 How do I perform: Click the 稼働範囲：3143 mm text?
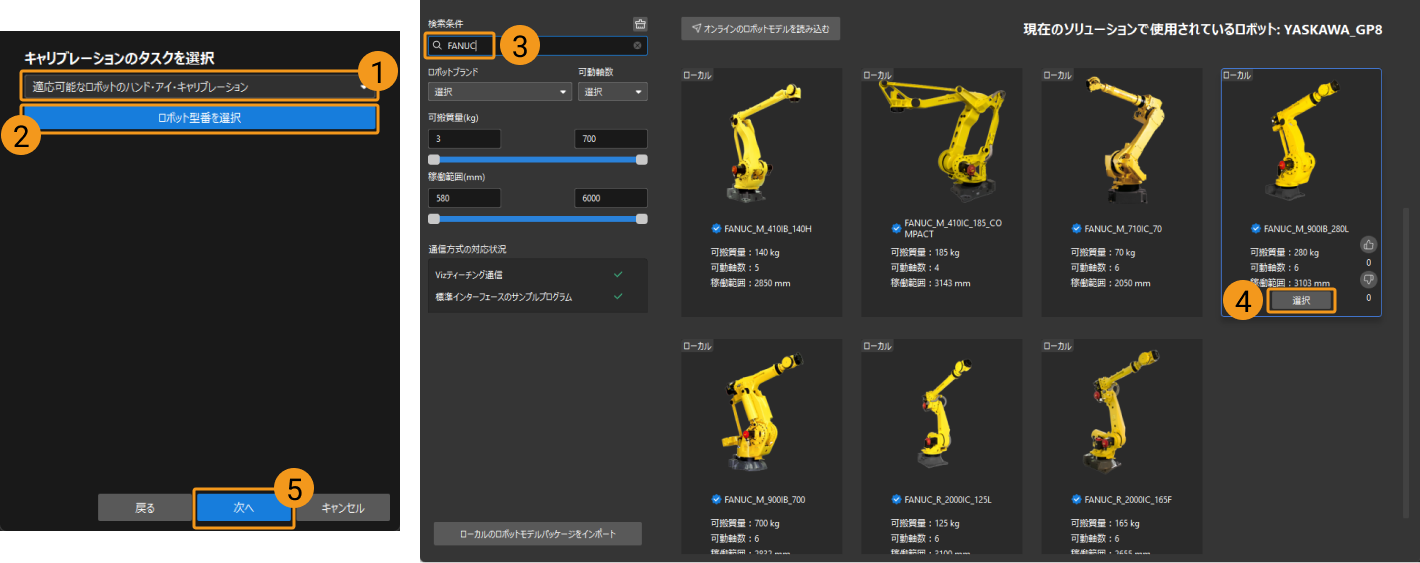point(930,283)
